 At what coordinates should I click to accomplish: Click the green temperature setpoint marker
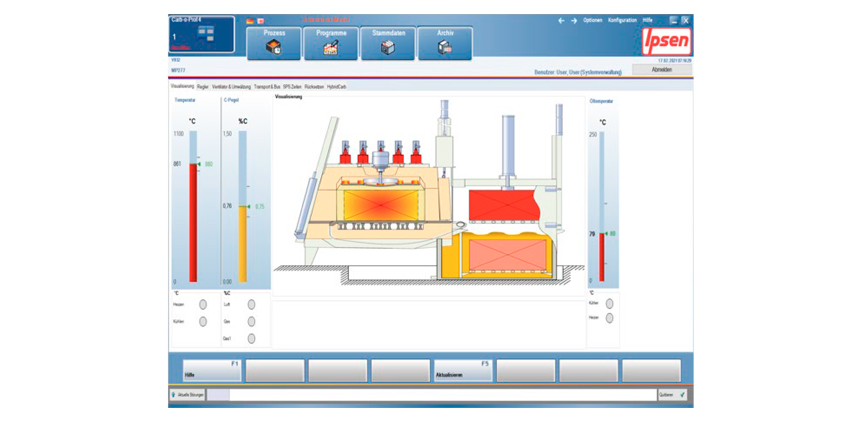pos(200,163)
